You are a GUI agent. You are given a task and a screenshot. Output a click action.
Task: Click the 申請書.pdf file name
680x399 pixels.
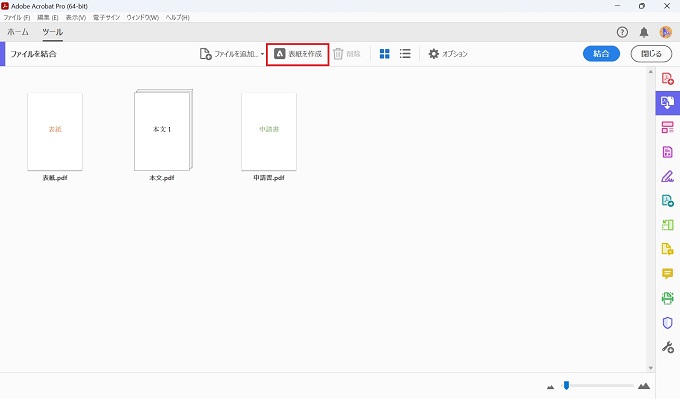click(269, 178)
